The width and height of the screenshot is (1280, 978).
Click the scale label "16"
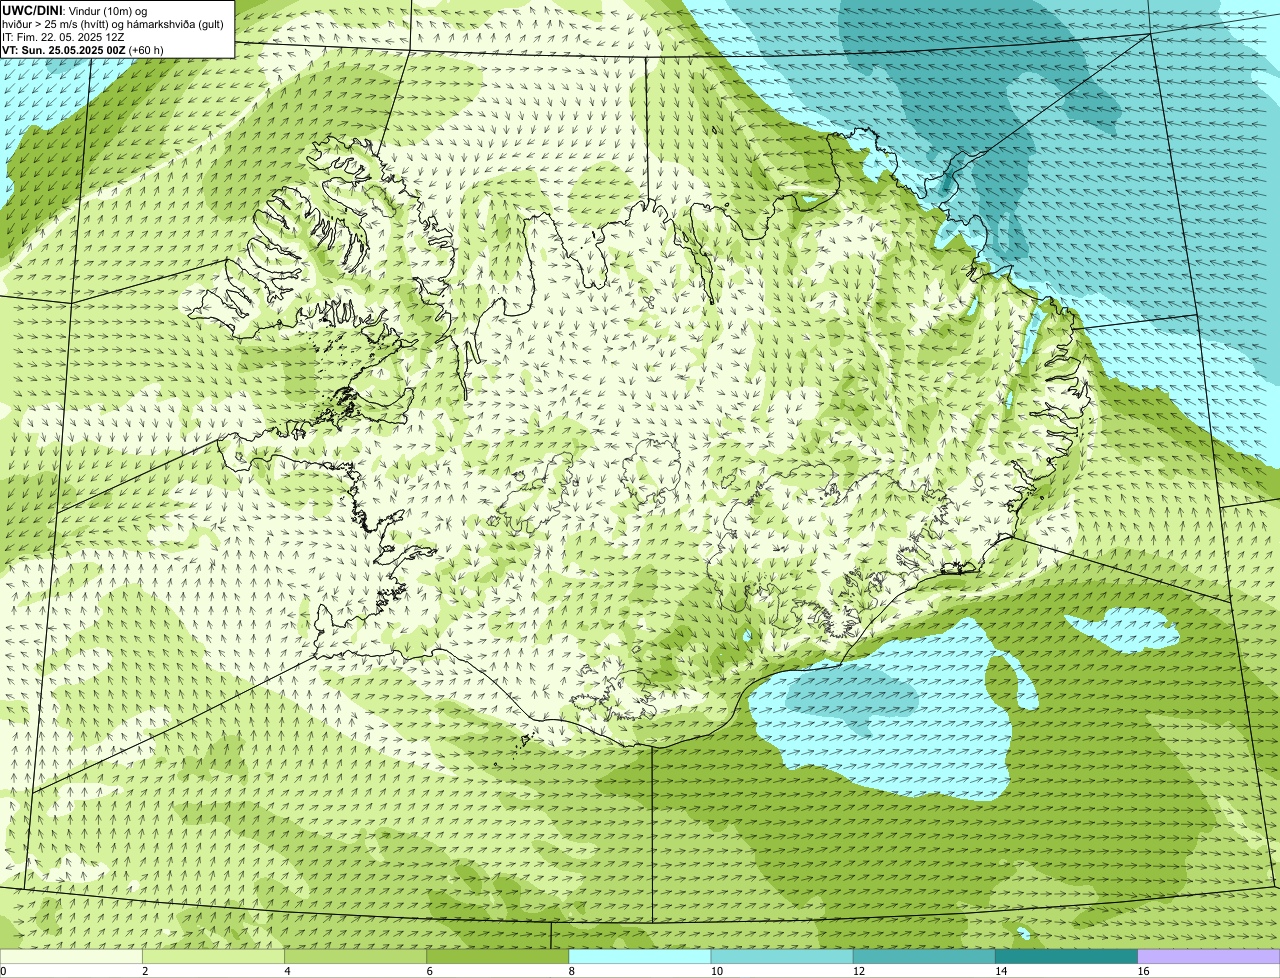(1143, 971)
